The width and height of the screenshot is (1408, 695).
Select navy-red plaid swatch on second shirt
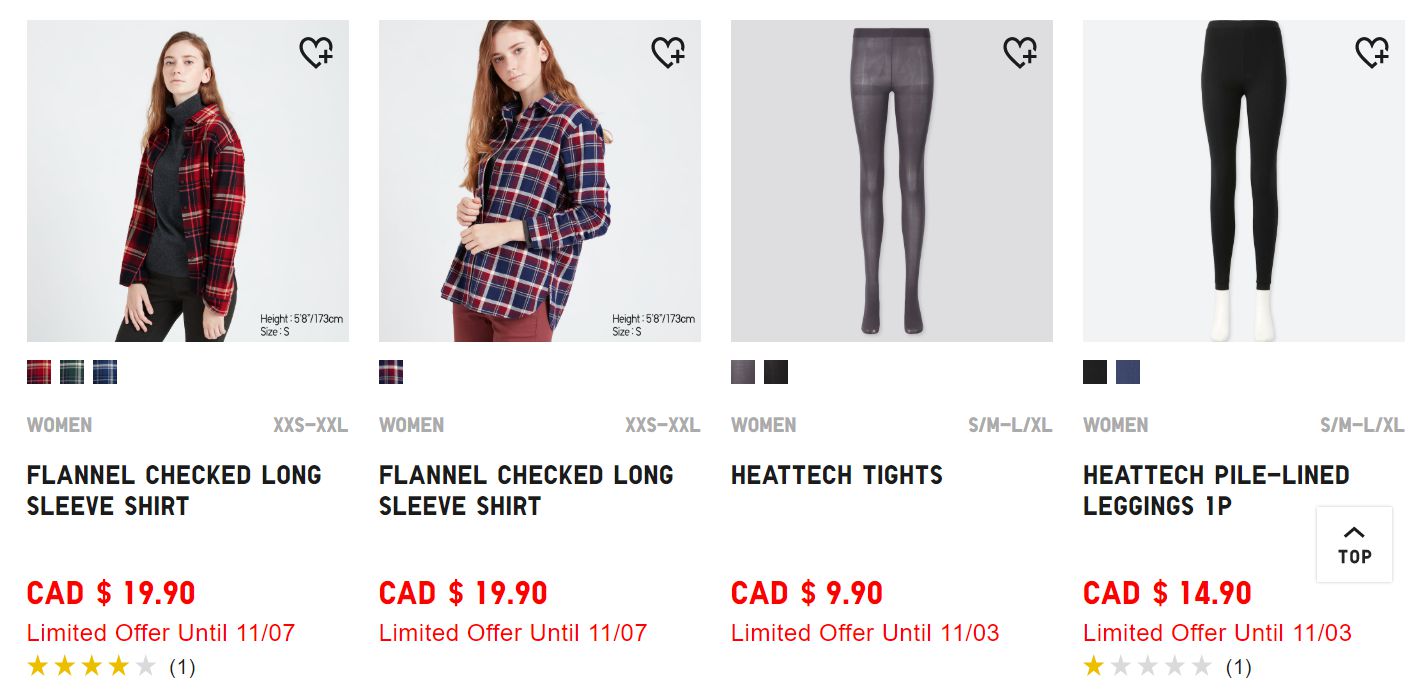coord(391,372)
